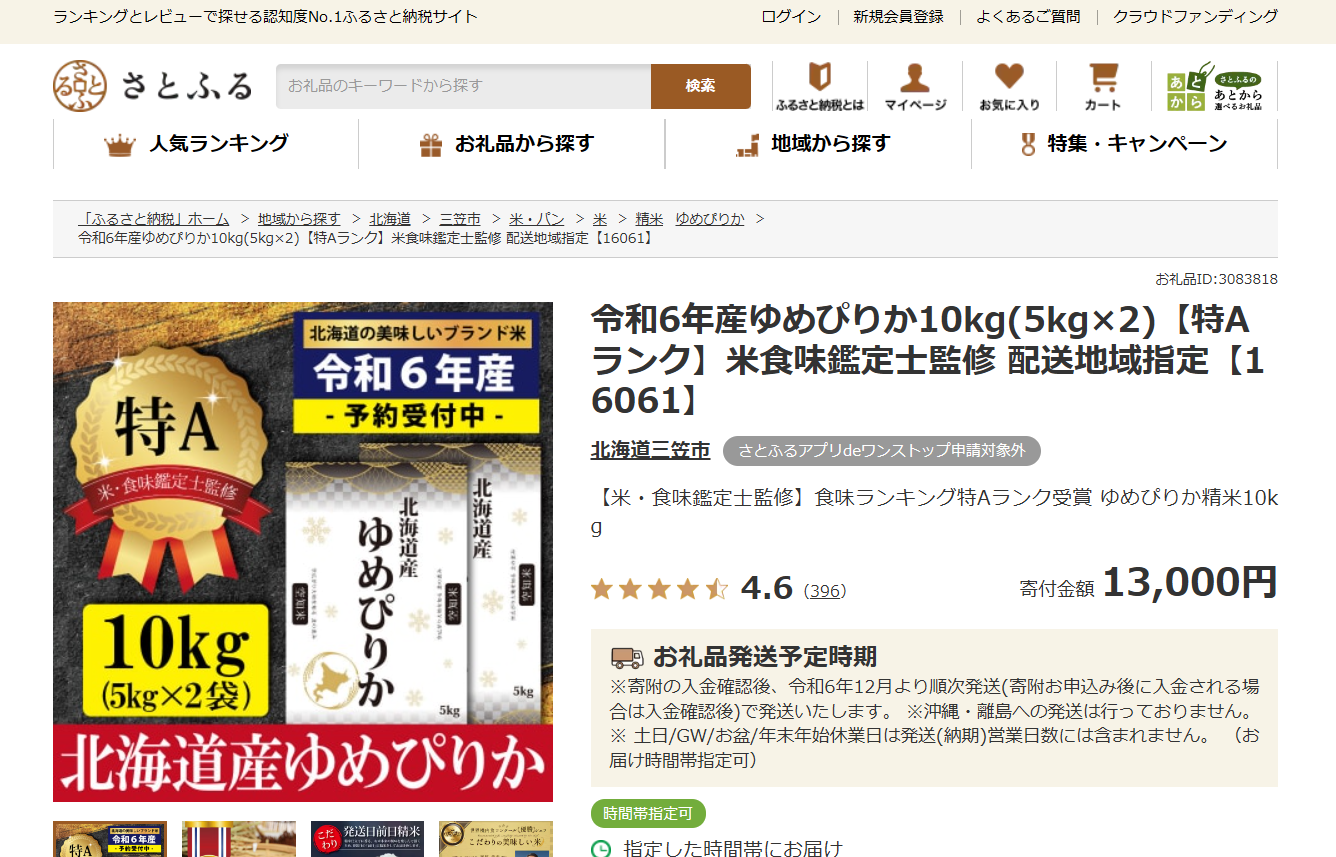
Task: Open クラウドファンディング link
Action: (1195, 17)
